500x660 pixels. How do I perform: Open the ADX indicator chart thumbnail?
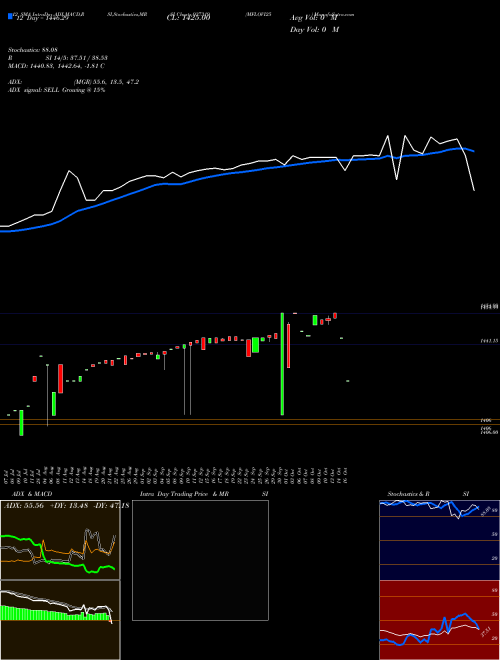click(60, 540)
